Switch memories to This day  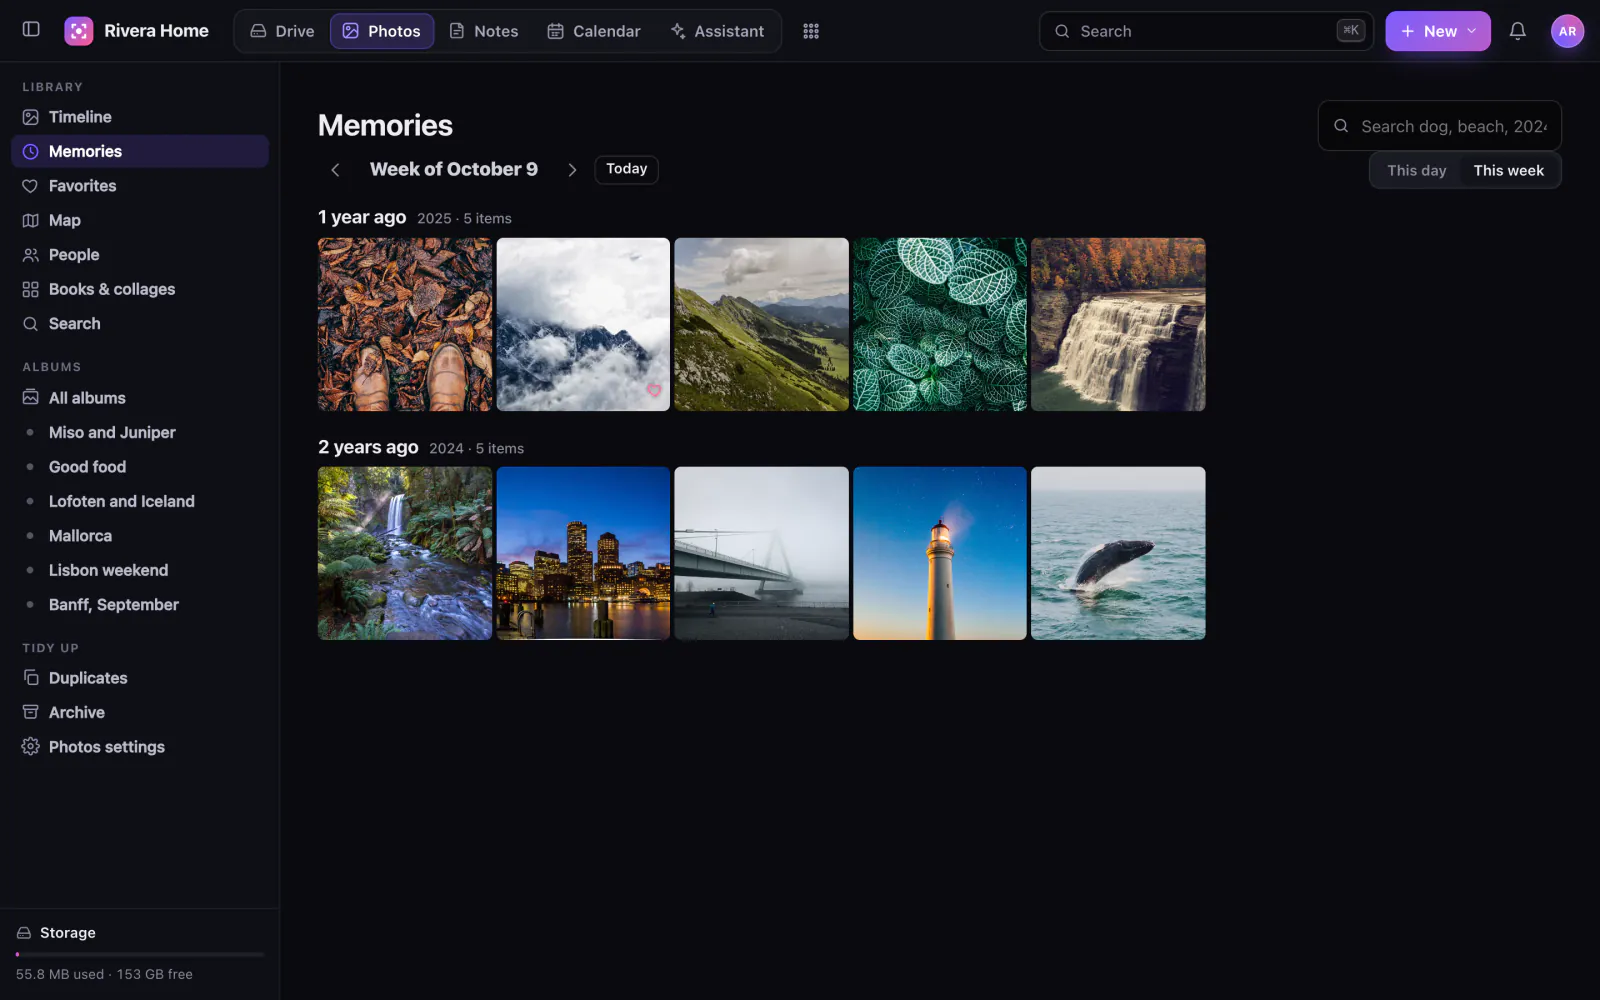click(1416, 170)
